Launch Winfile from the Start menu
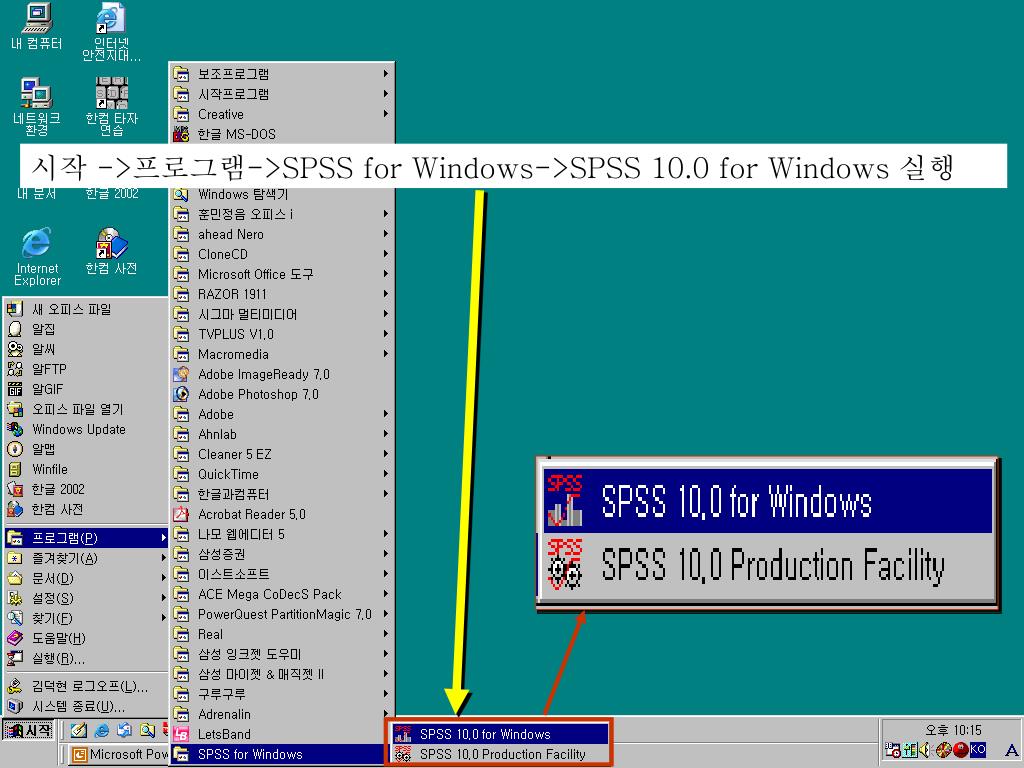 85,469
